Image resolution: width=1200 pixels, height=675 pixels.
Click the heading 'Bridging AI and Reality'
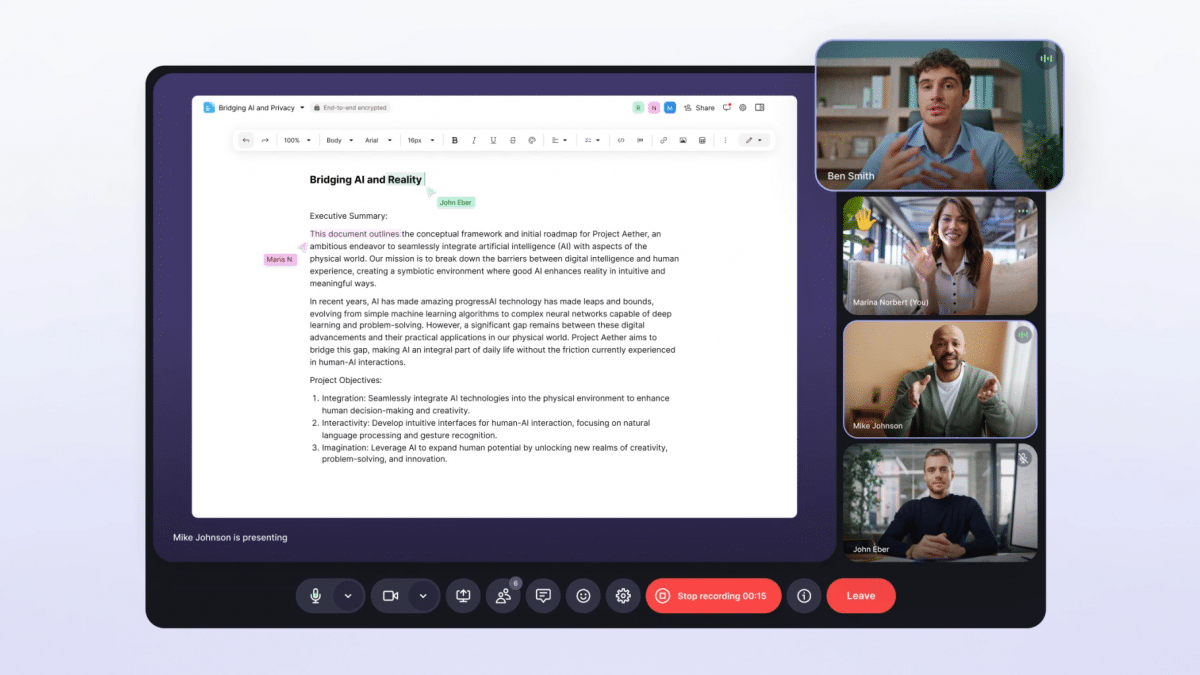point(366,180)
